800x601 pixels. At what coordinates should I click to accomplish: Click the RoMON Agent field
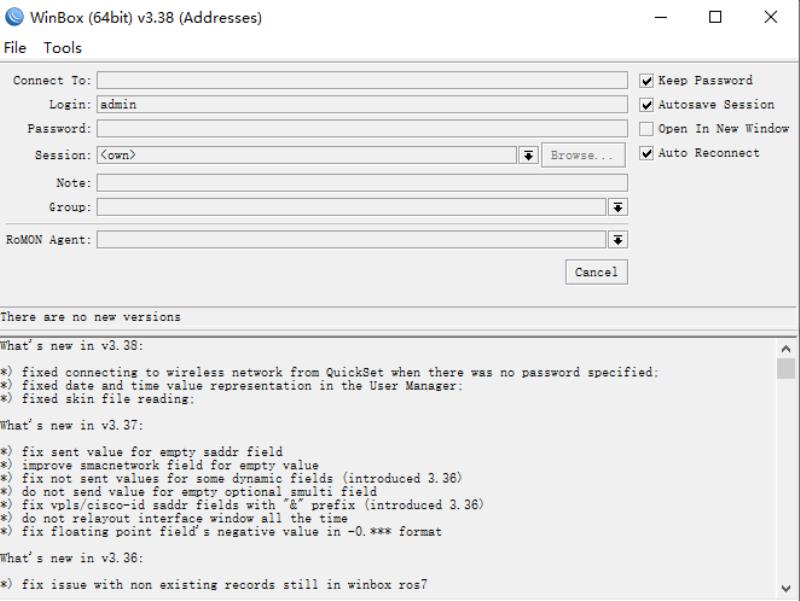click(352, 240)
